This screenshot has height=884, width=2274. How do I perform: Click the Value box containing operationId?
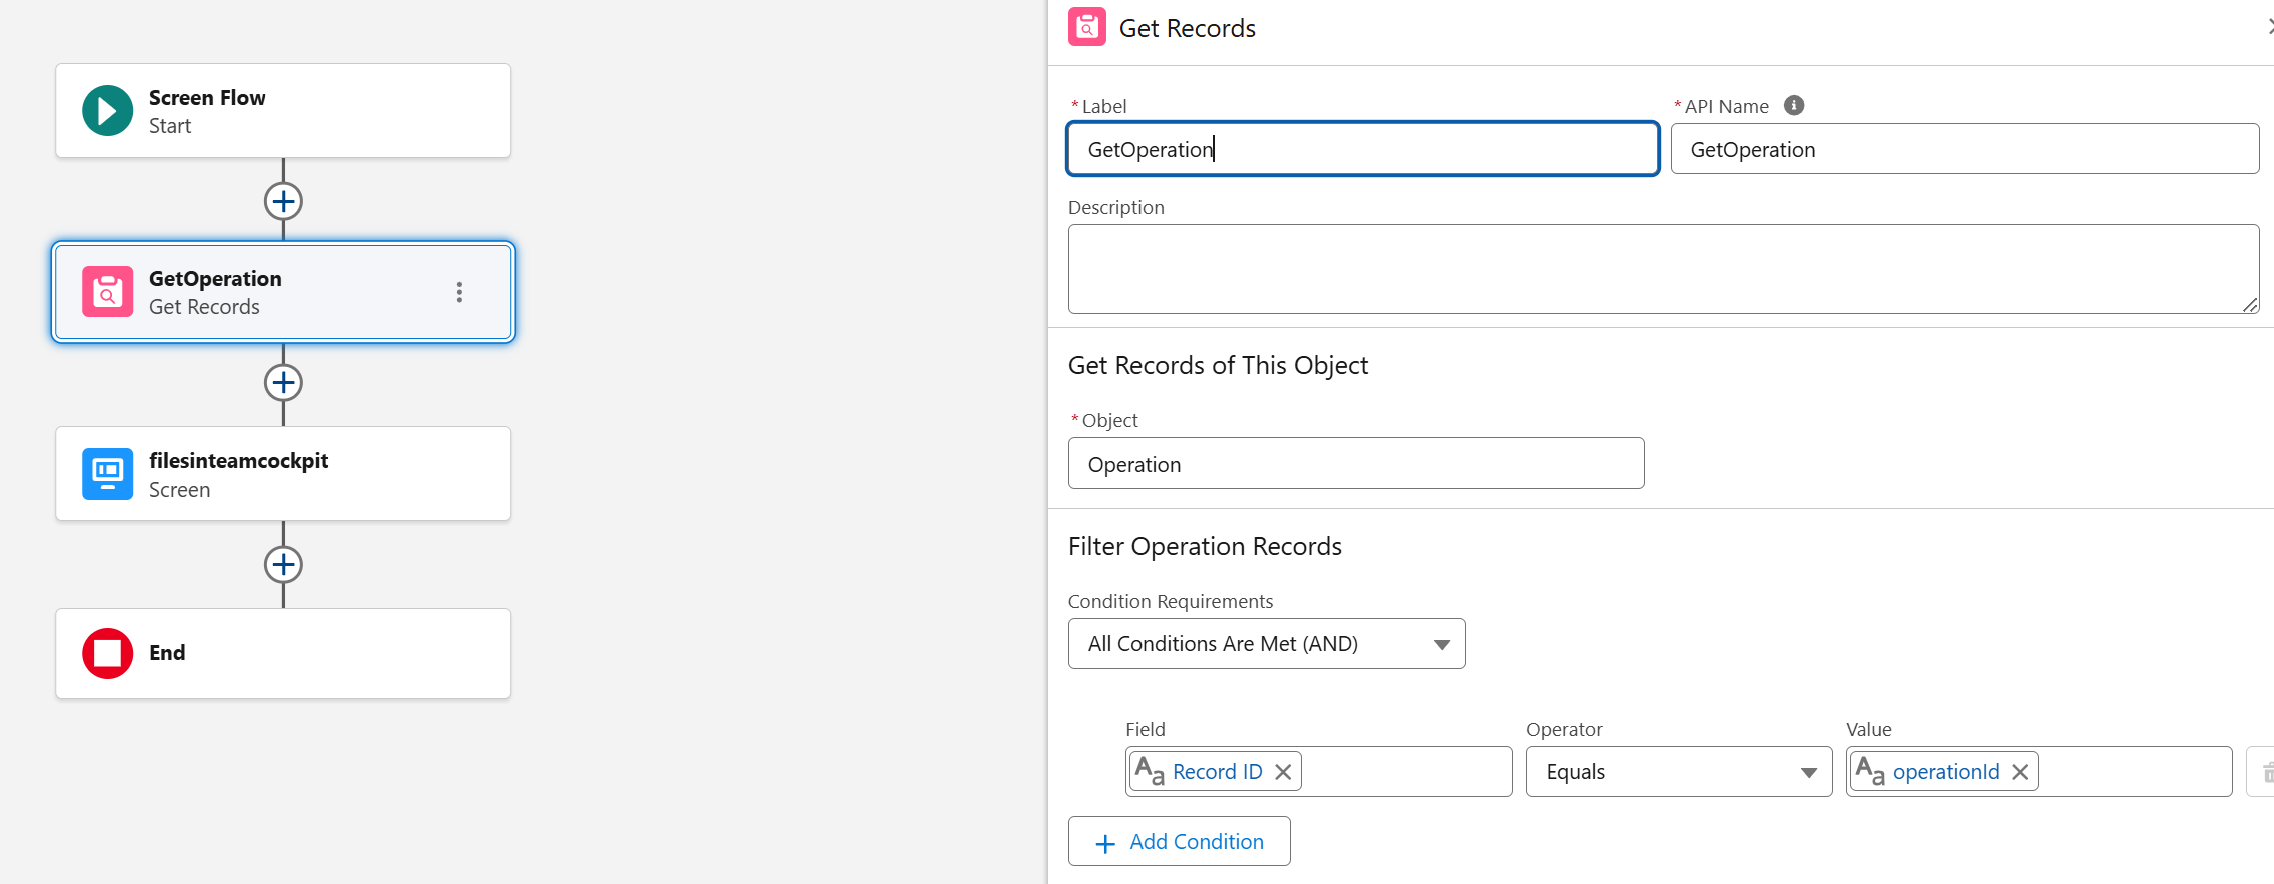[x=2039, y=772]
